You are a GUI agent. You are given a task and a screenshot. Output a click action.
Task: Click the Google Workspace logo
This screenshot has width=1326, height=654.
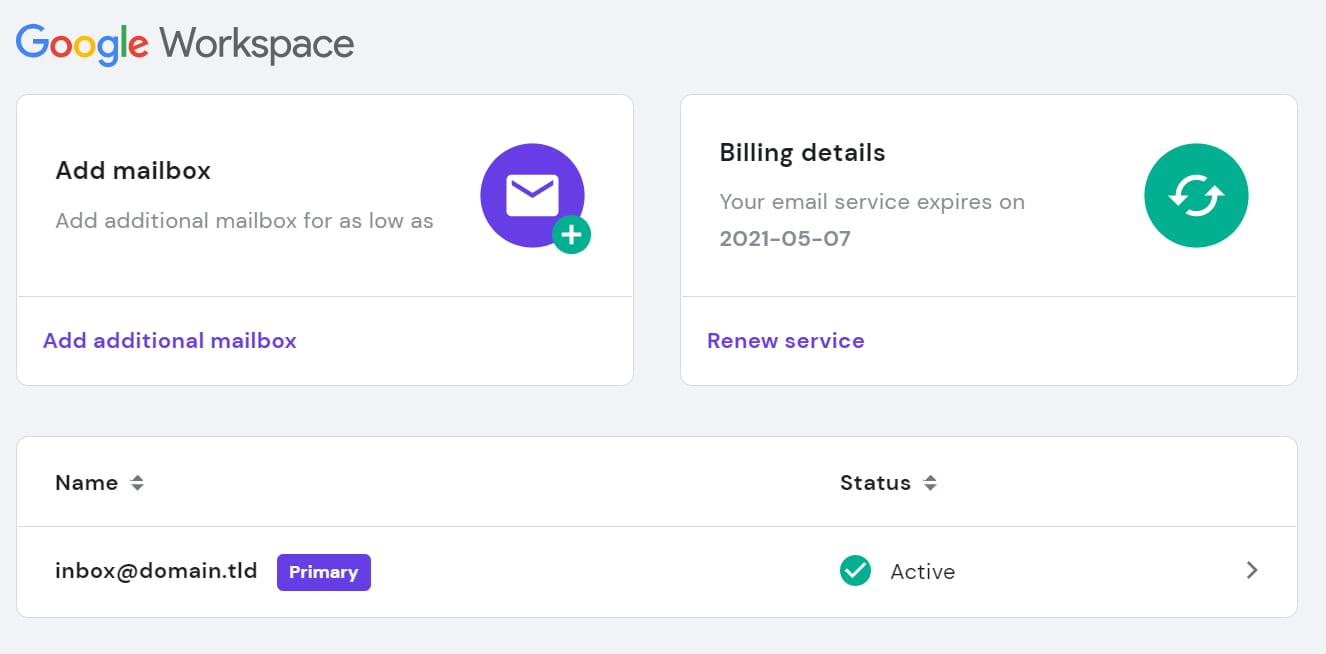[185, 44]
